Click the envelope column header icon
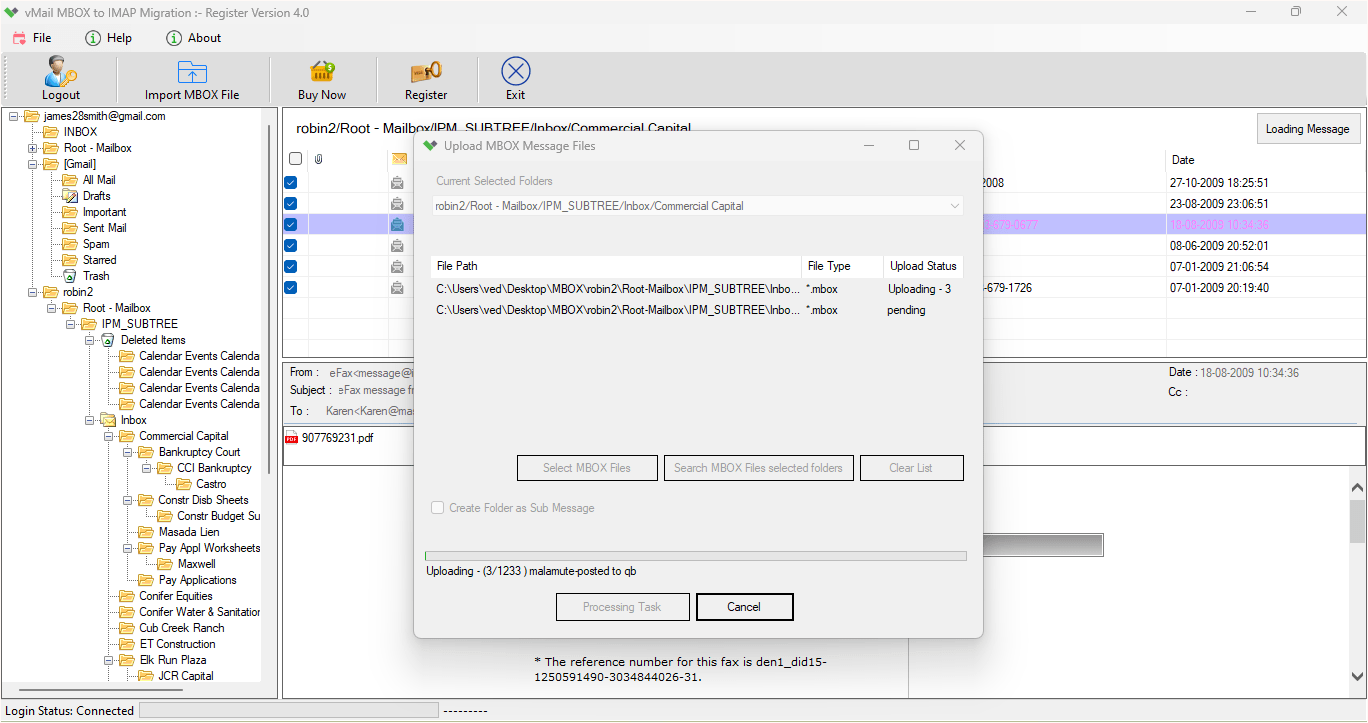 click(x=399, y=159)
